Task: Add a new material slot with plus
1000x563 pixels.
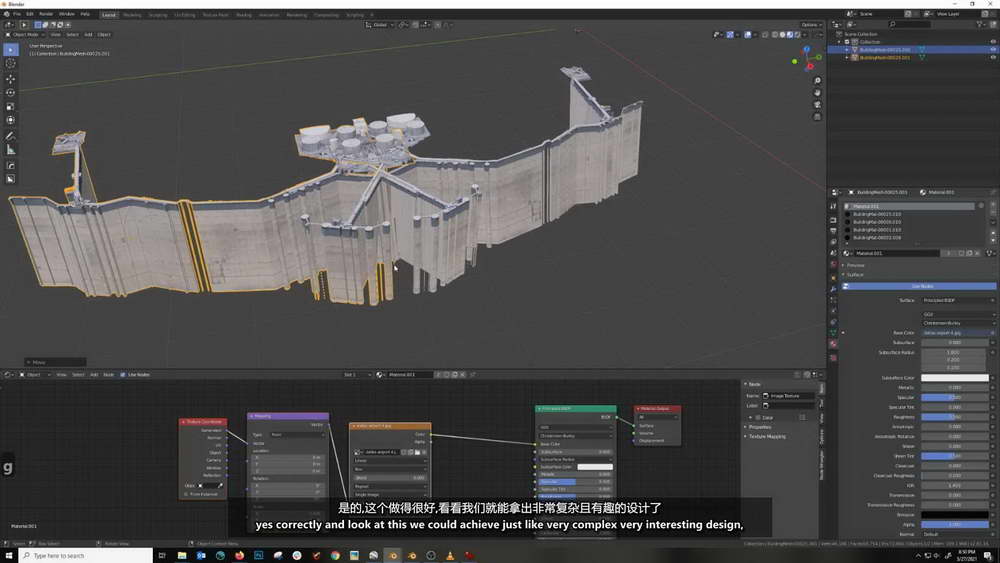Action: [x=994, y=206]
